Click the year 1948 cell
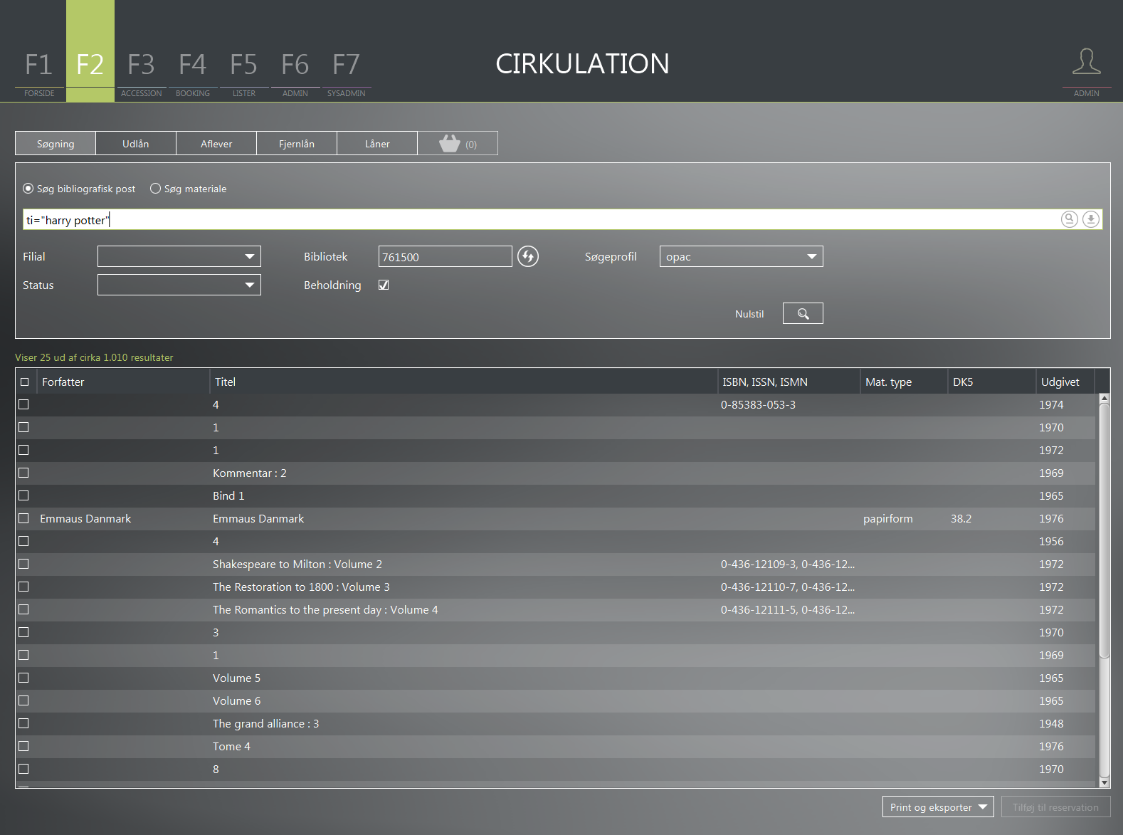 tap(1051, 723)
